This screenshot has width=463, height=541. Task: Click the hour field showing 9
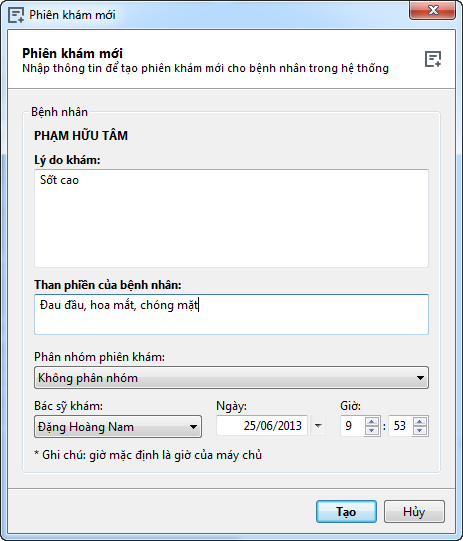click(x=352, y=426)
